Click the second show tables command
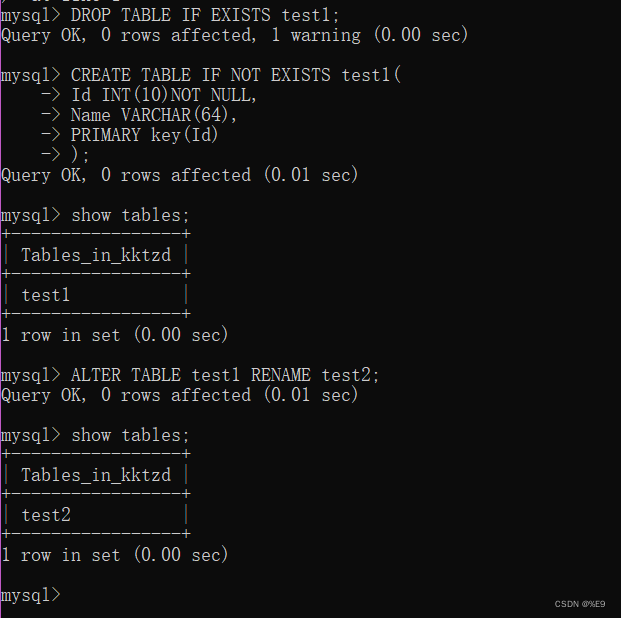The height and width of the screenshot is (618, 621). [x=130, y=435]
